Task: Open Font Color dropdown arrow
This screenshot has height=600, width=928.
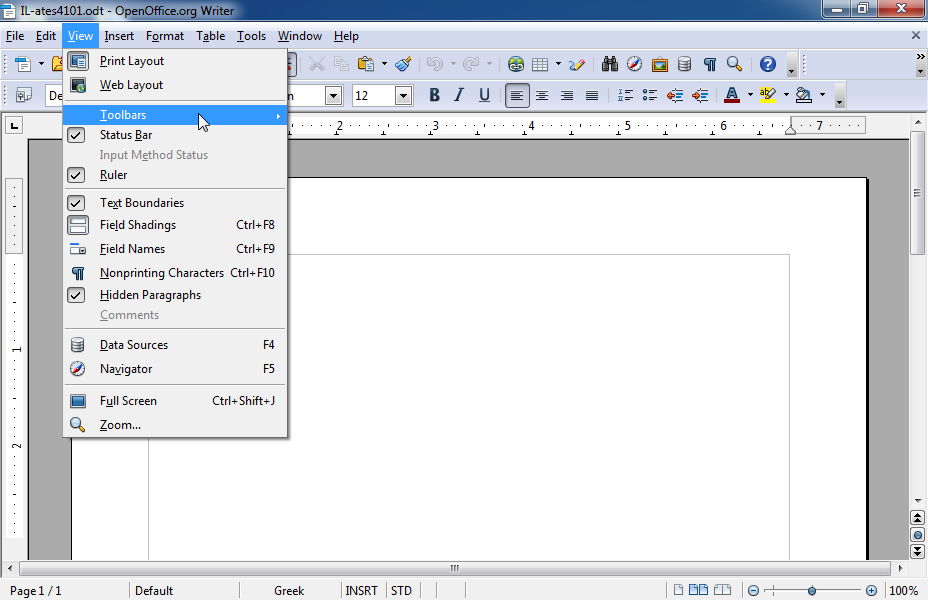Action: coord(750,95)
